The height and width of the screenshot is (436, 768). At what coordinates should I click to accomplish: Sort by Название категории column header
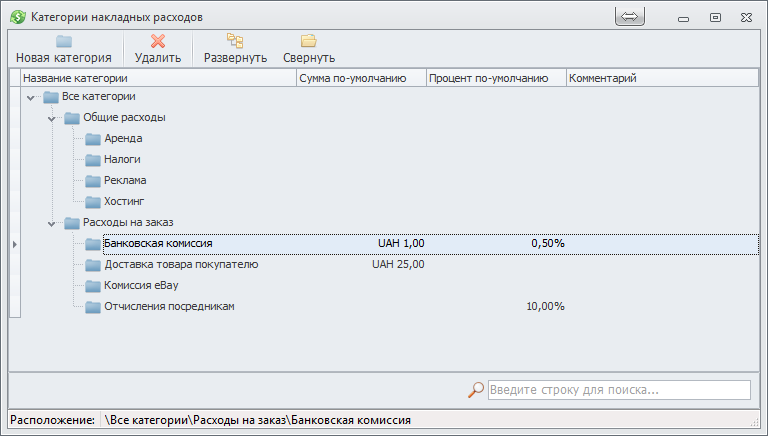tap(156, 78)
